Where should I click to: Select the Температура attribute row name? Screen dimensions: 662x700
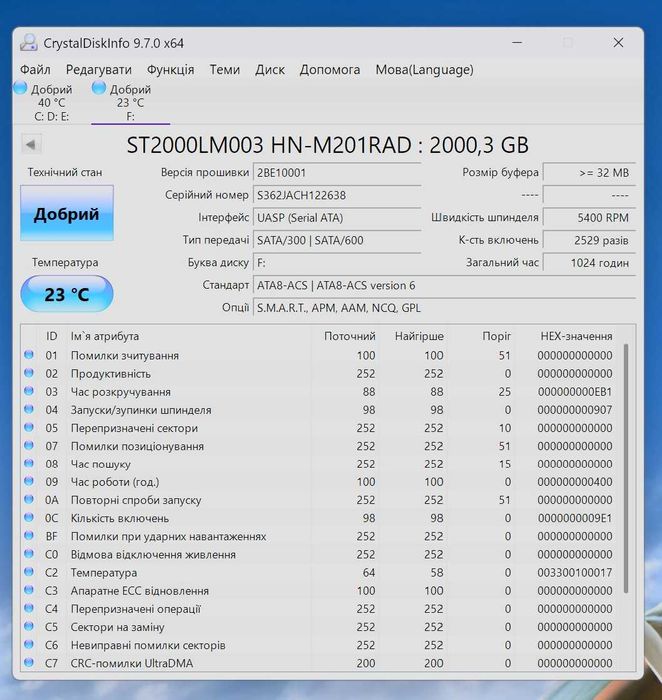pyautogui.click(x=104, y=573)
